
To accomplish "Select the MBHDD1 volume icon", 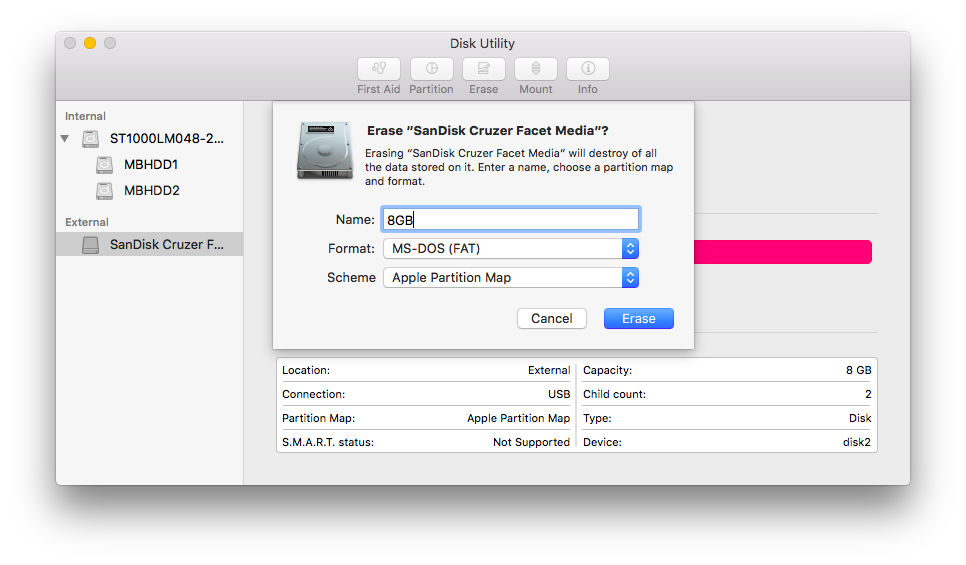I will click(104, 165).
